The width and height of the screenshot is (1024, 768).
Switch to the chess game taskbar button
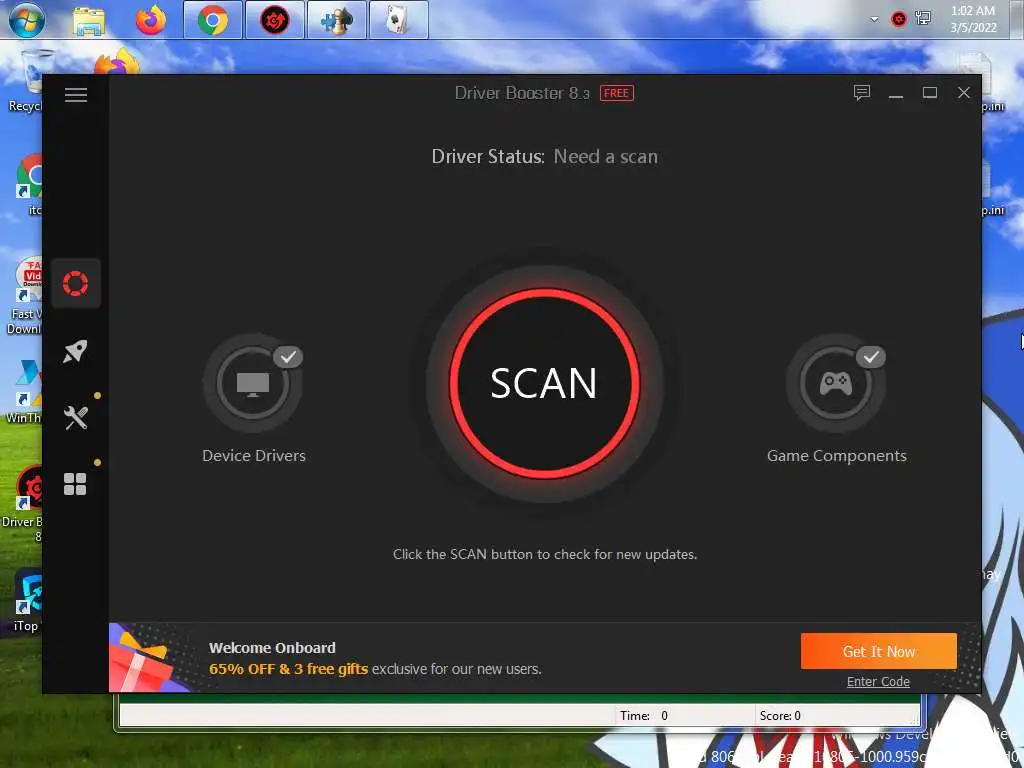[336, 20]
